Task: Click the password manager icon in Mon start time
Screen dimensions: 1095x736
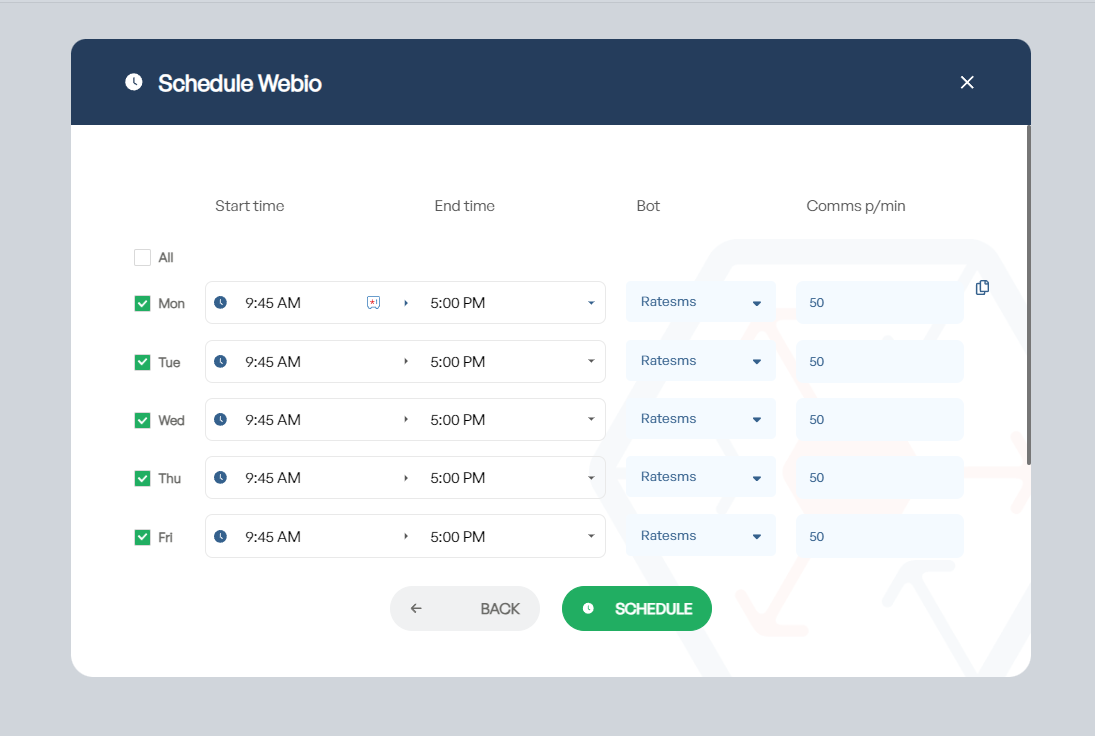Action: [x=374, y=302]
